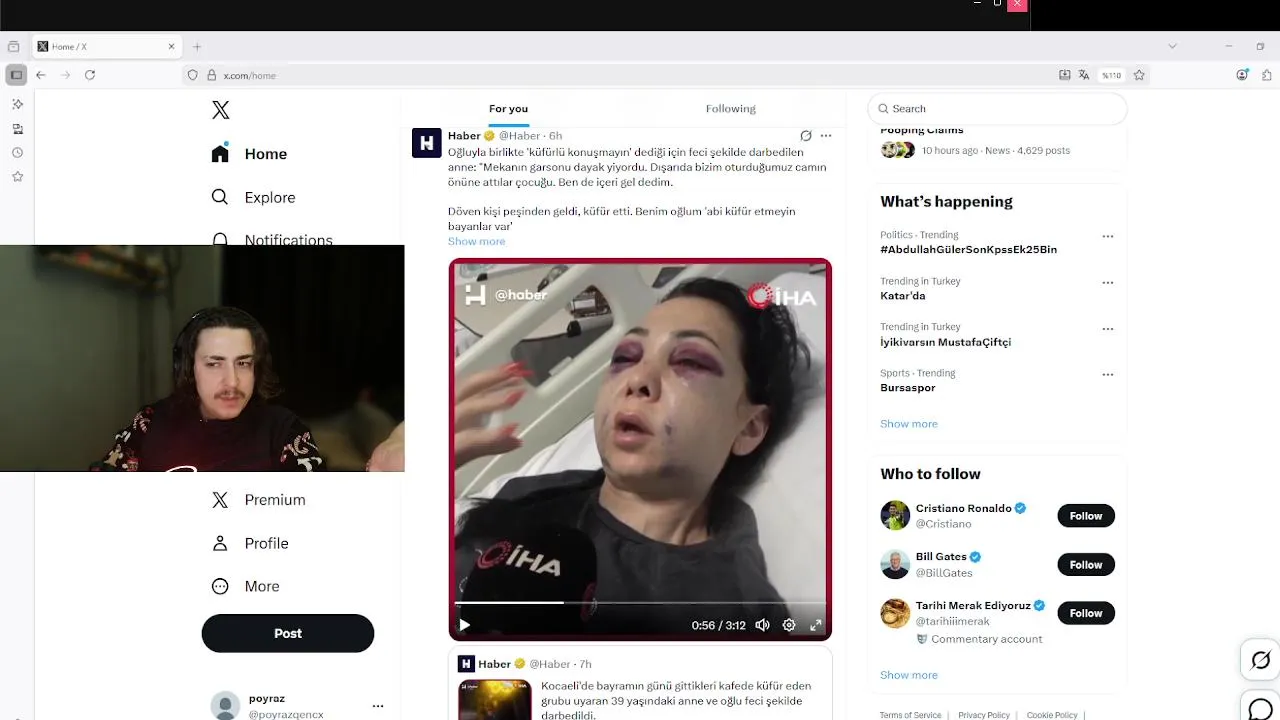This screenshot has width=1280, height=720.
Task: Open the translate page icon
Action: (1084, 75)
